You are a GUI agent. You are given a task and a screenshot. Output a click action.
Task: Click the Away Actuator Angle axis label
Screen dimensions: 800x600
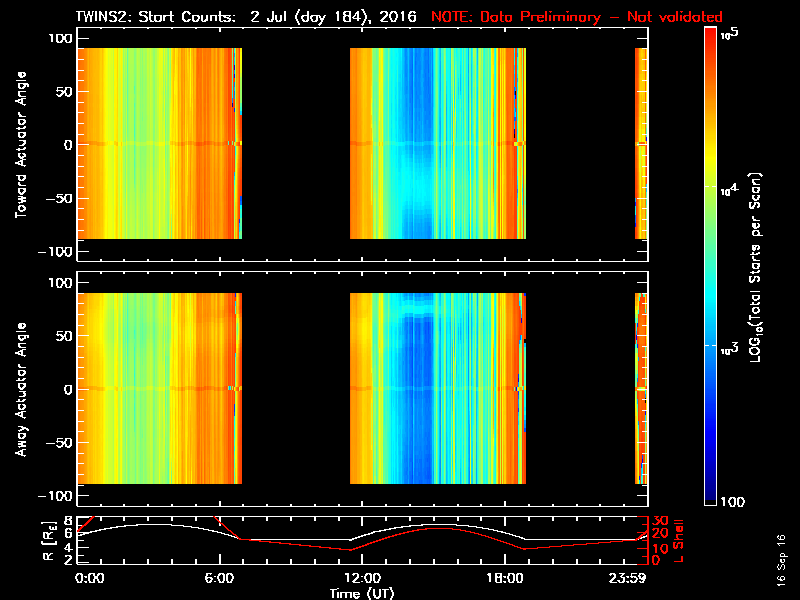21,389
